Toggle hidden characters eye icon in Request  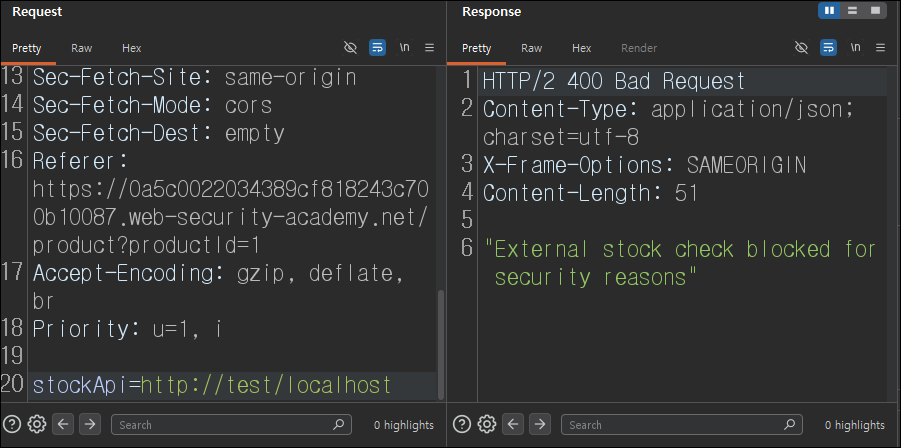click(350, 48)
